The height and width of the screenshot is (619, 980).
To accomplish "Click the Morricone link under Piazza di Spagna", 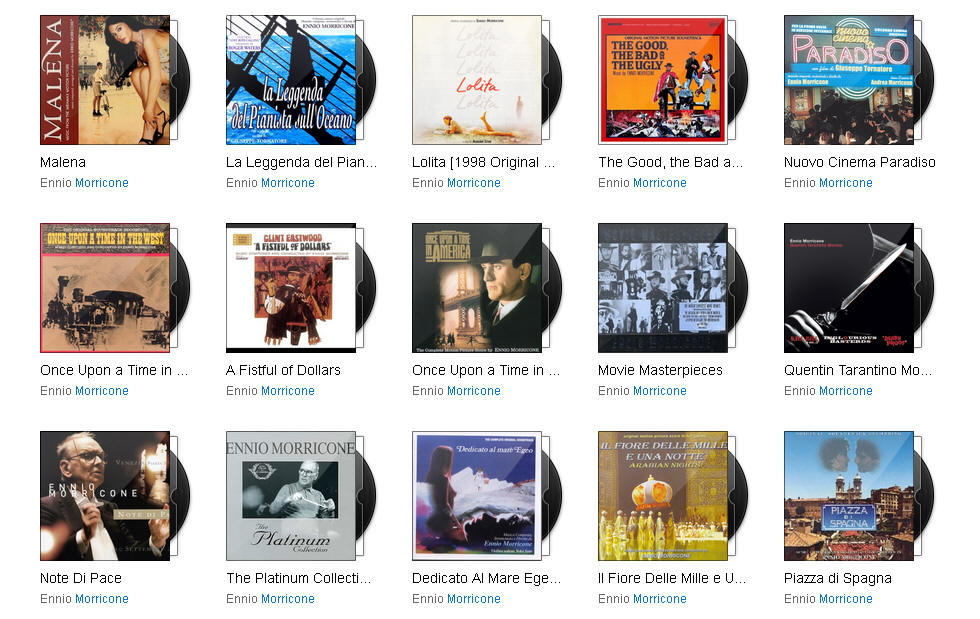I will coord(846,598).
